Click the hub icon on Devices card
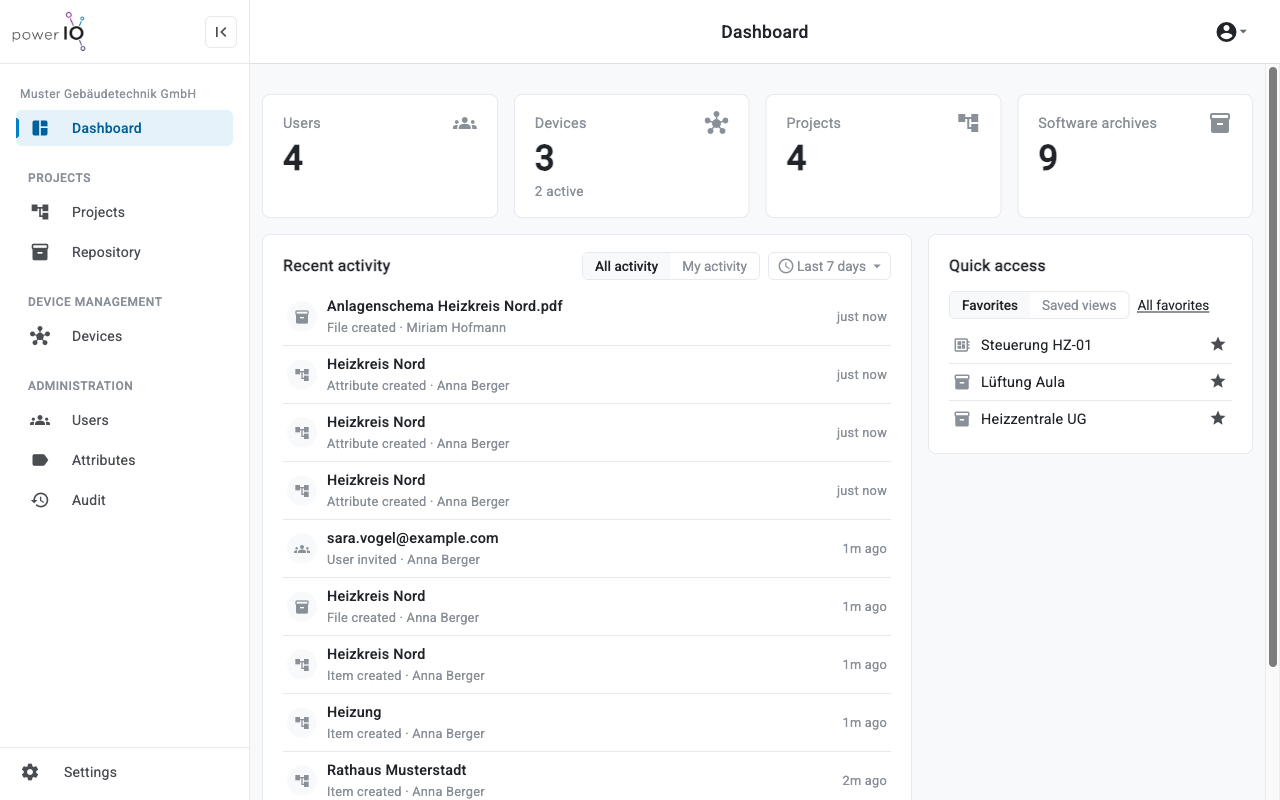This screenshot has height=800, width=1280. (716, 124)
